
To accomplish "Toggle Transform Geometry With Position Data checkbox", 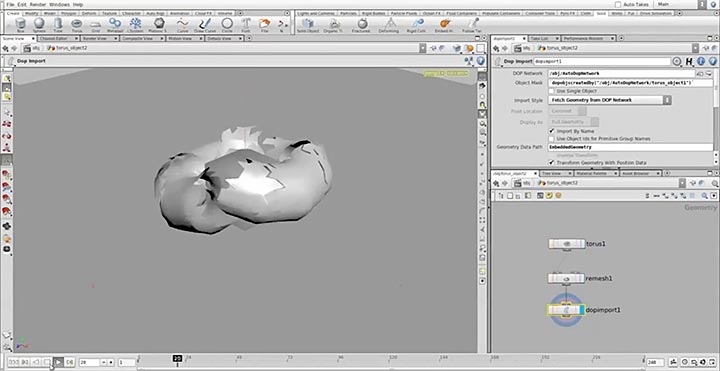I will click(x=551, y=163).
